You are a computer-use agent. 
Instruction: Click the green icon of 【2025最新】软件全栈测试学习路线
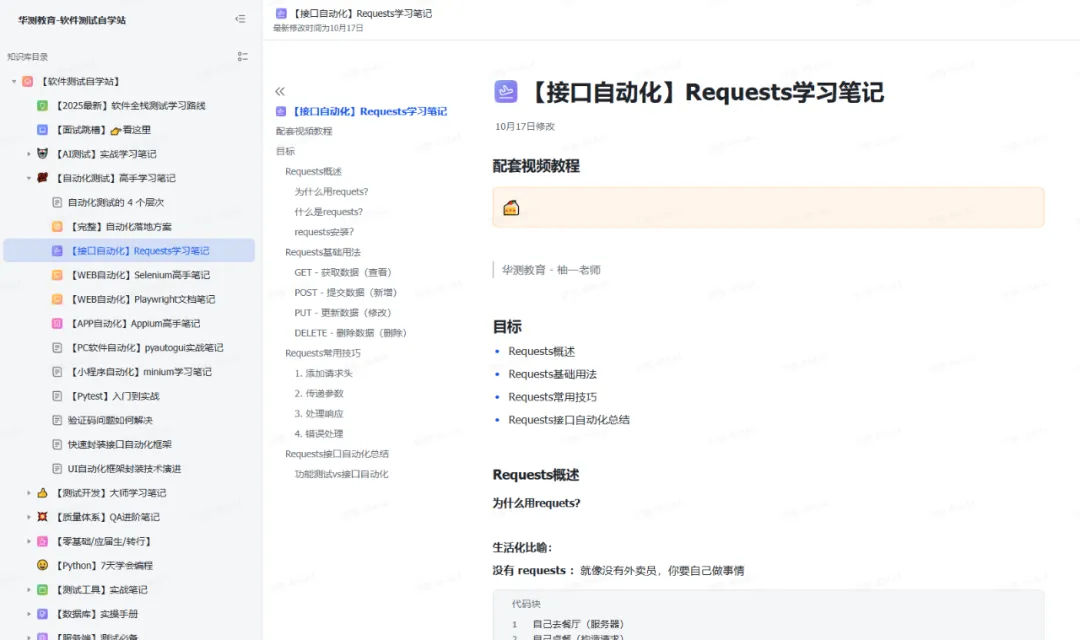click(41, 104)
